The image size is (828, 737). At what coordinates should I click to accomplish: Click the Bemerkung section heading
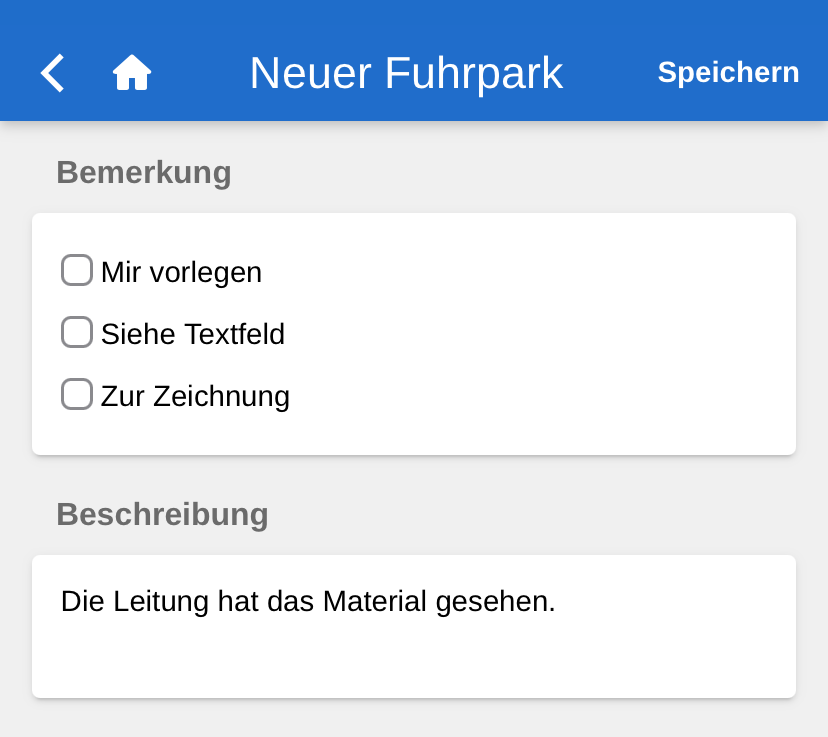point(144,172)
